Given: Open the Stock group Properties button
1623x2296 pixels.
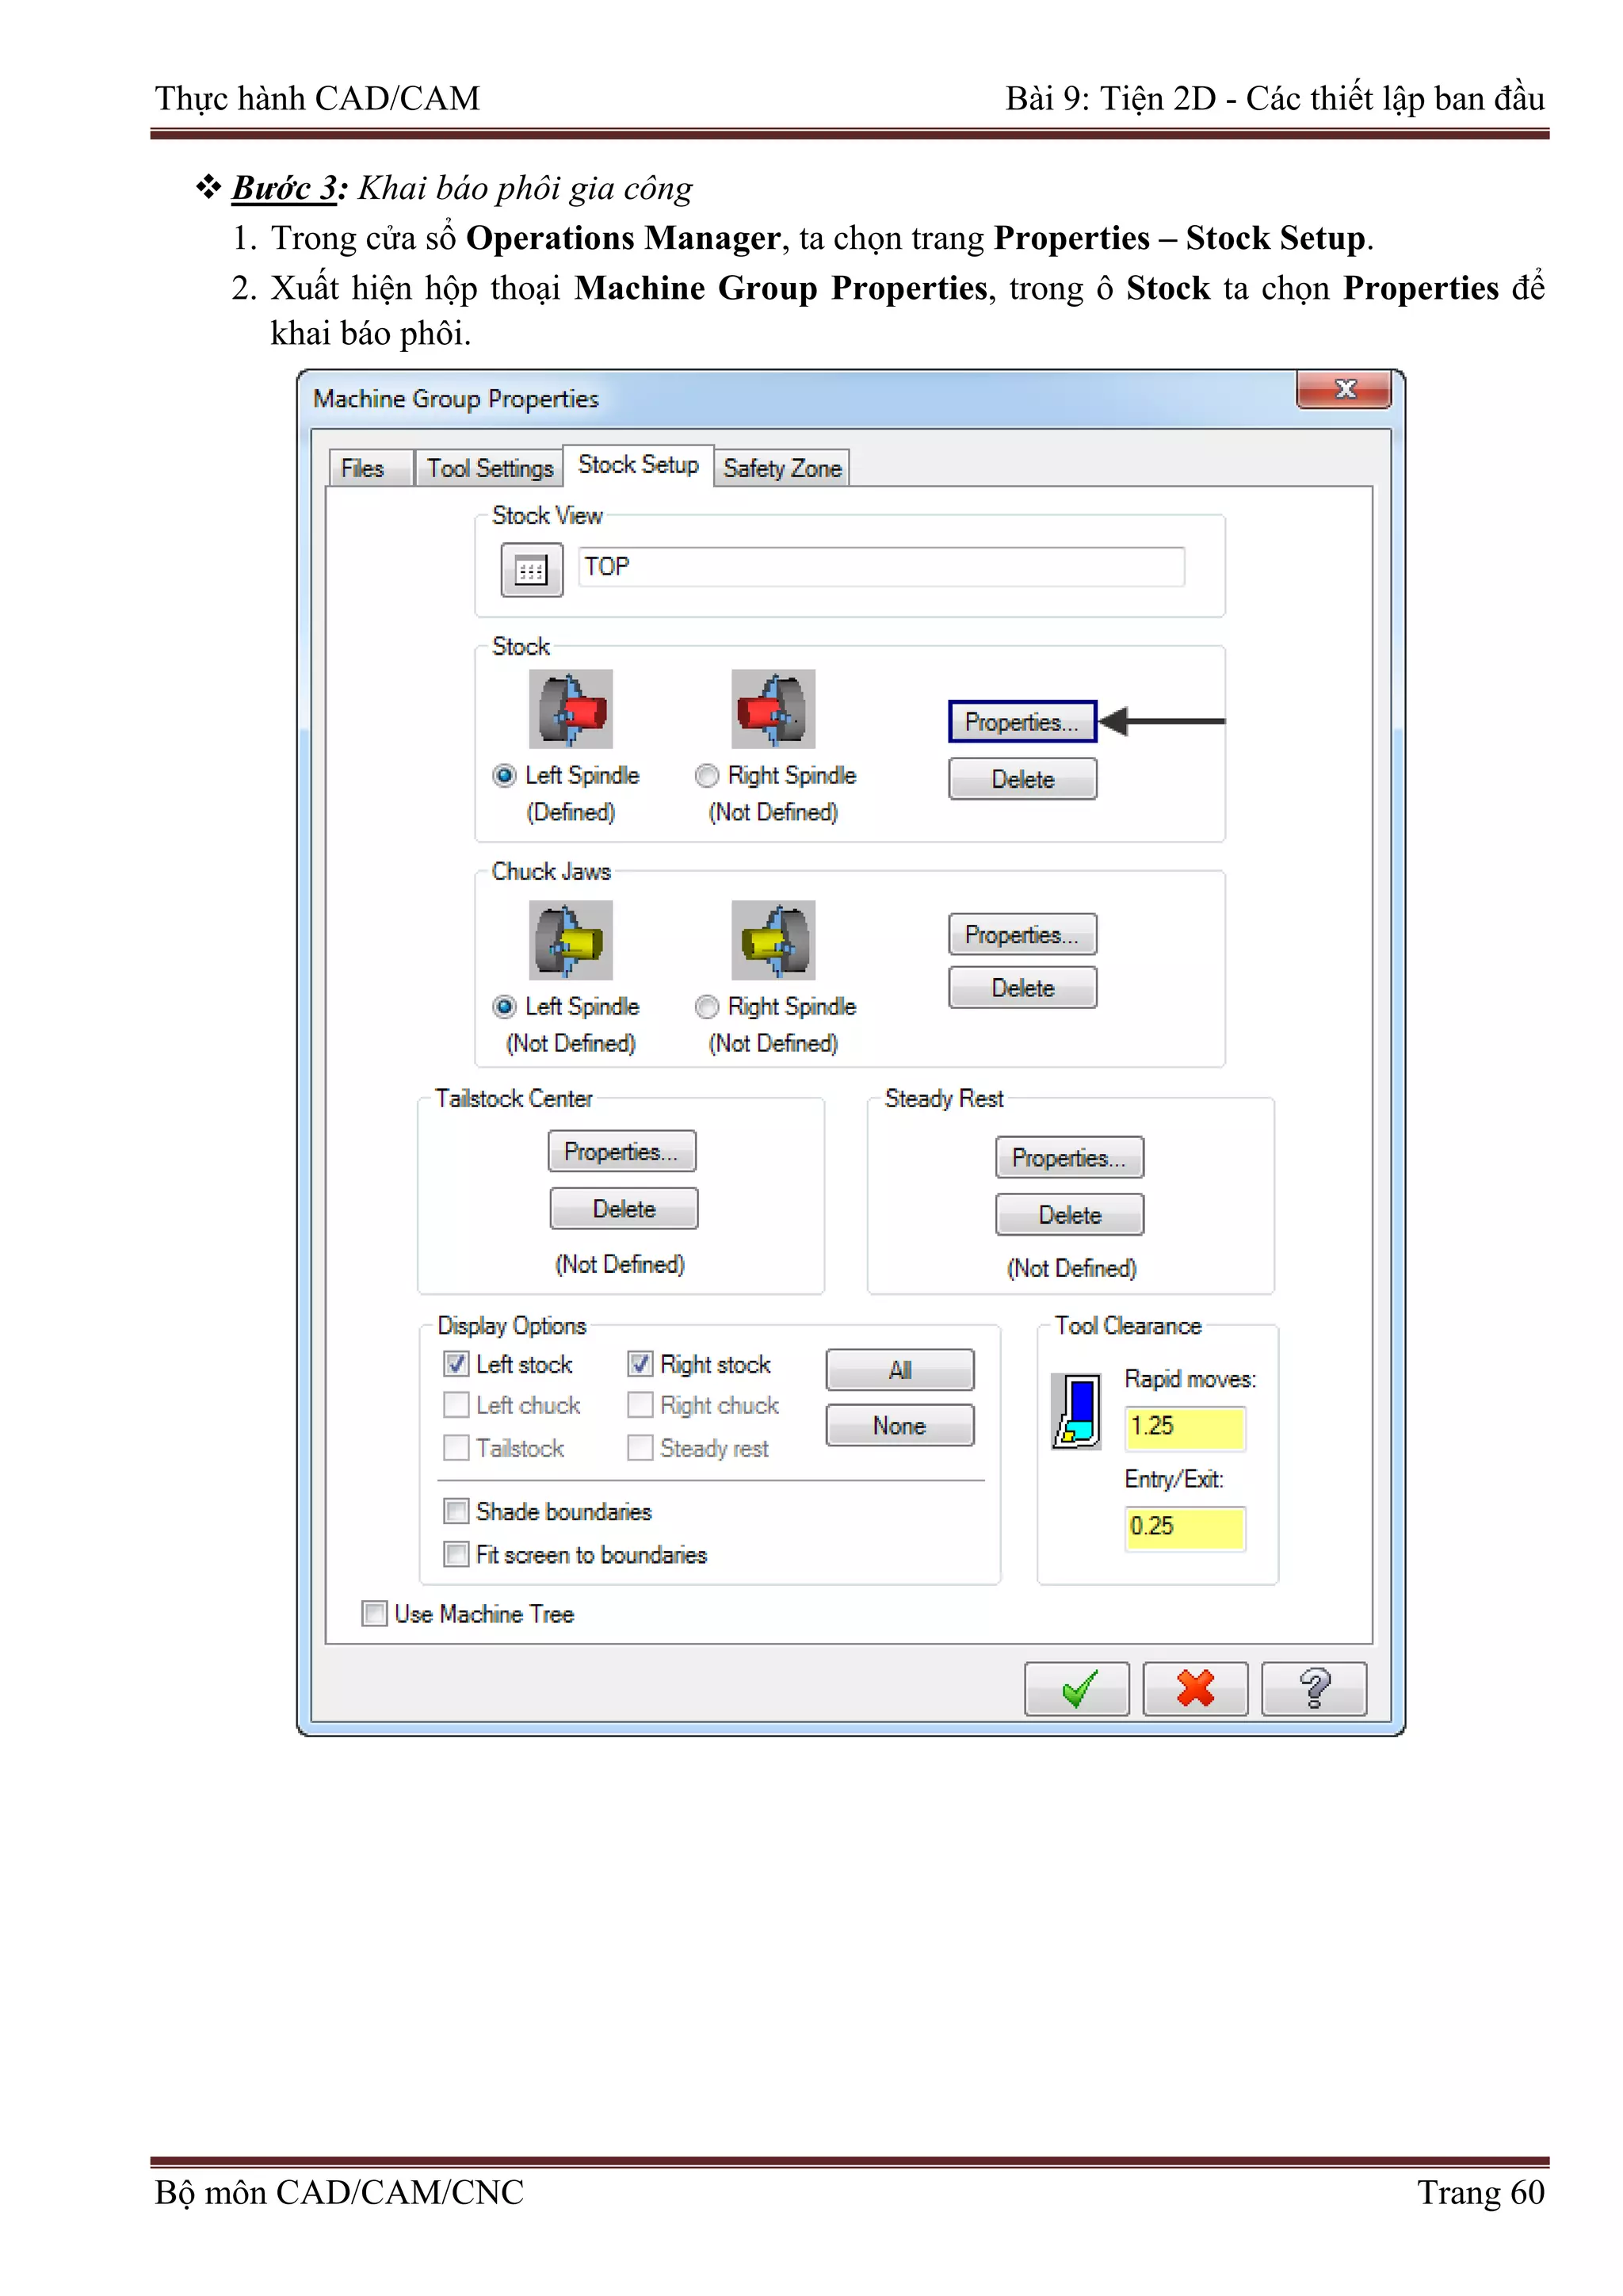Looking at the screenshot, I should click(1022, 722).
